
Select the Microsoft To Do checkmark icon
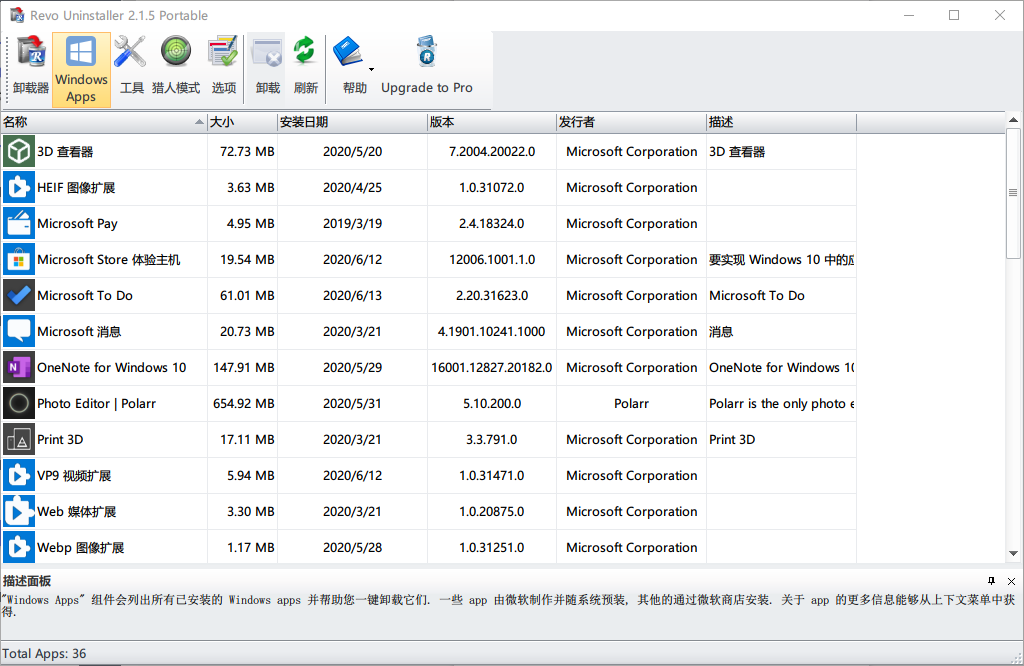[x=19, y=296]
